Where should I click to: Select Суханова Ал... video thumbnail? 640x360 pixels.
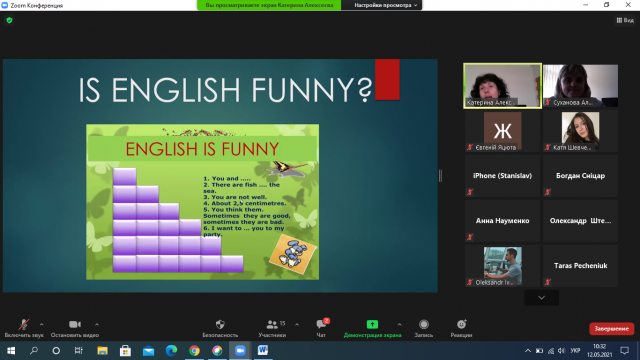[580, 86]
